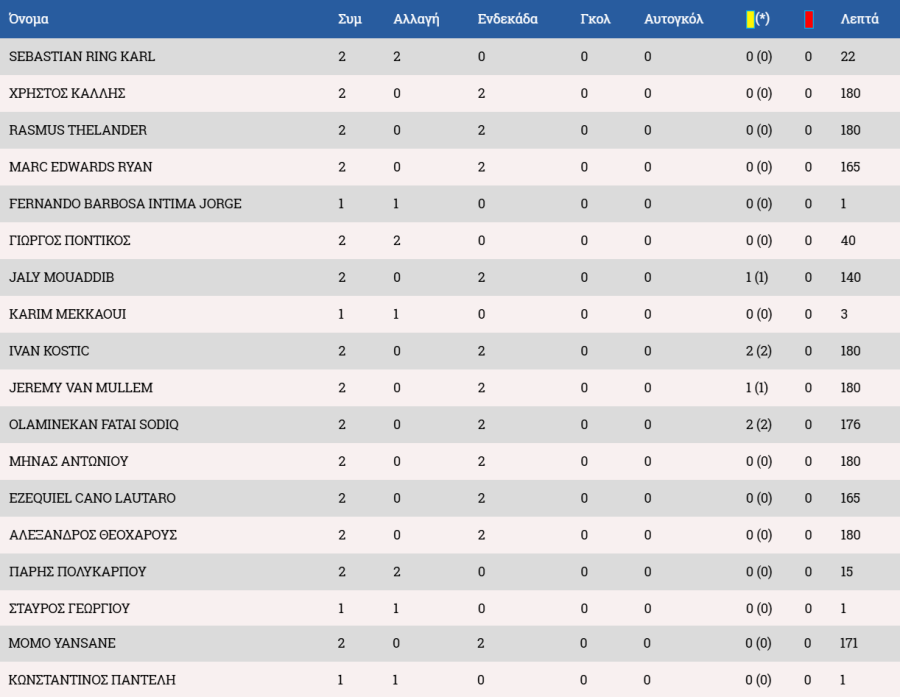
Task: Click JALY MOUADDIB name
Action: pyautogui.click(x=61, y=277)
